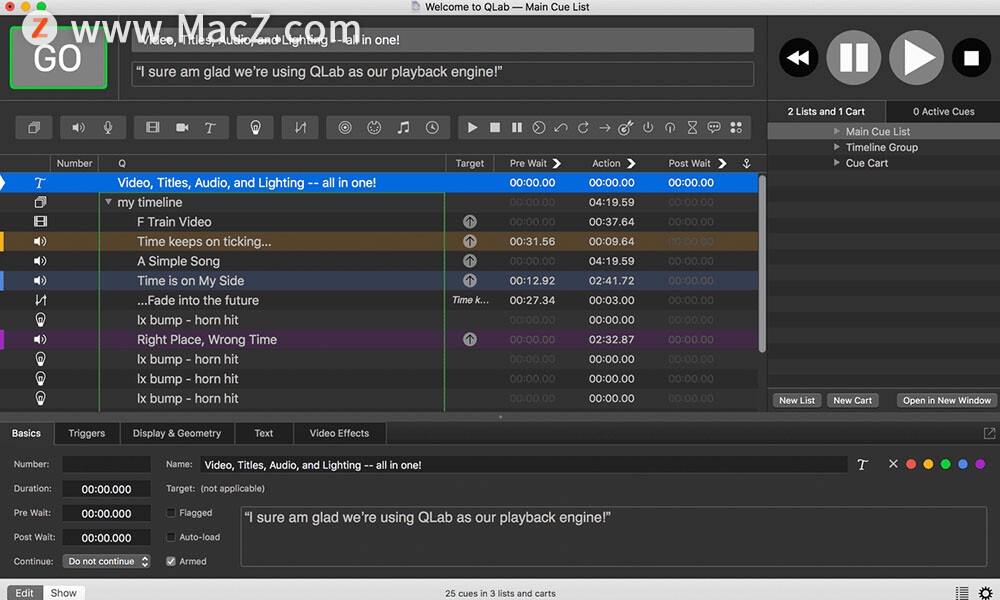The width and height of the screenshot is (1000, 600).
Task: Add a Text cue from cue toolbar
Action: coord(210,128)
